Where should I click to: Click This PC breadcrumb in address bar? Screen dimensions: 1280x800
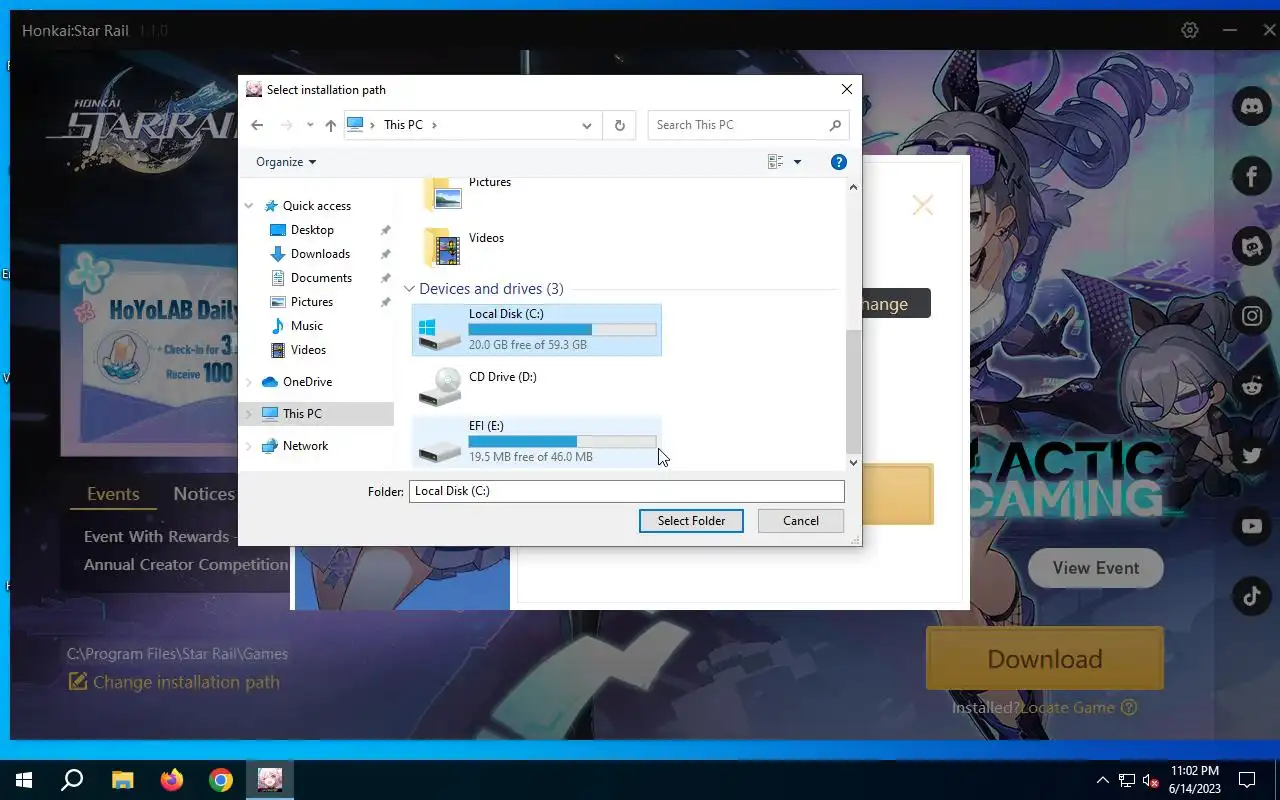tap(403, 125)
